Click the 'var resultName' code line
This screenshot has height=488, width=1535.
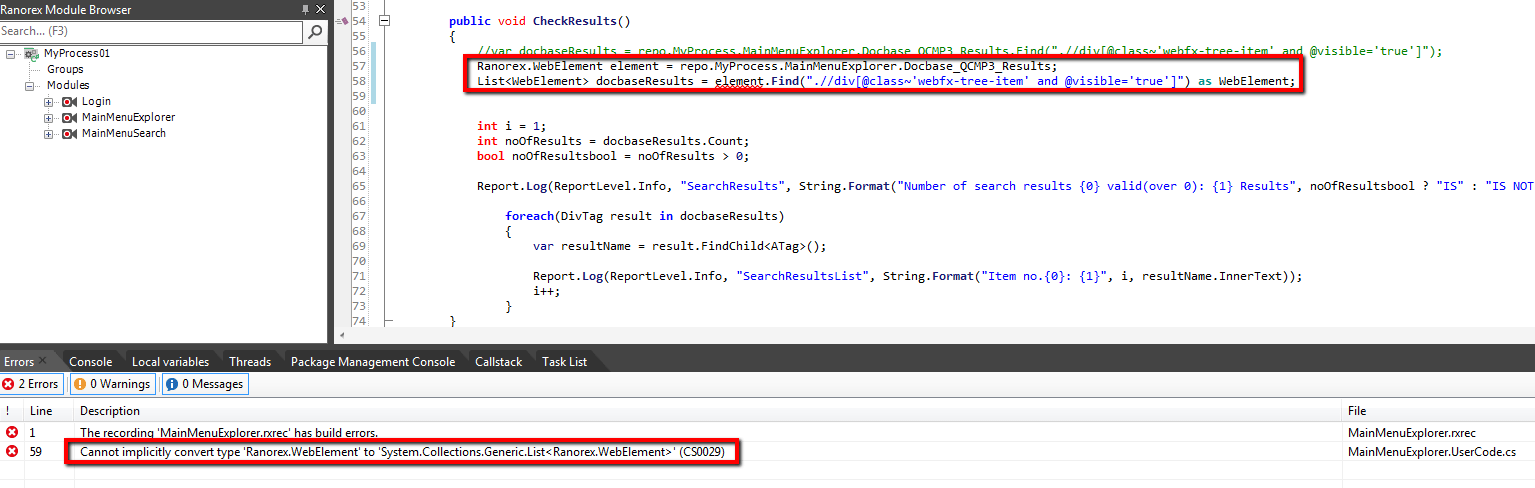(x=680, y=246)
